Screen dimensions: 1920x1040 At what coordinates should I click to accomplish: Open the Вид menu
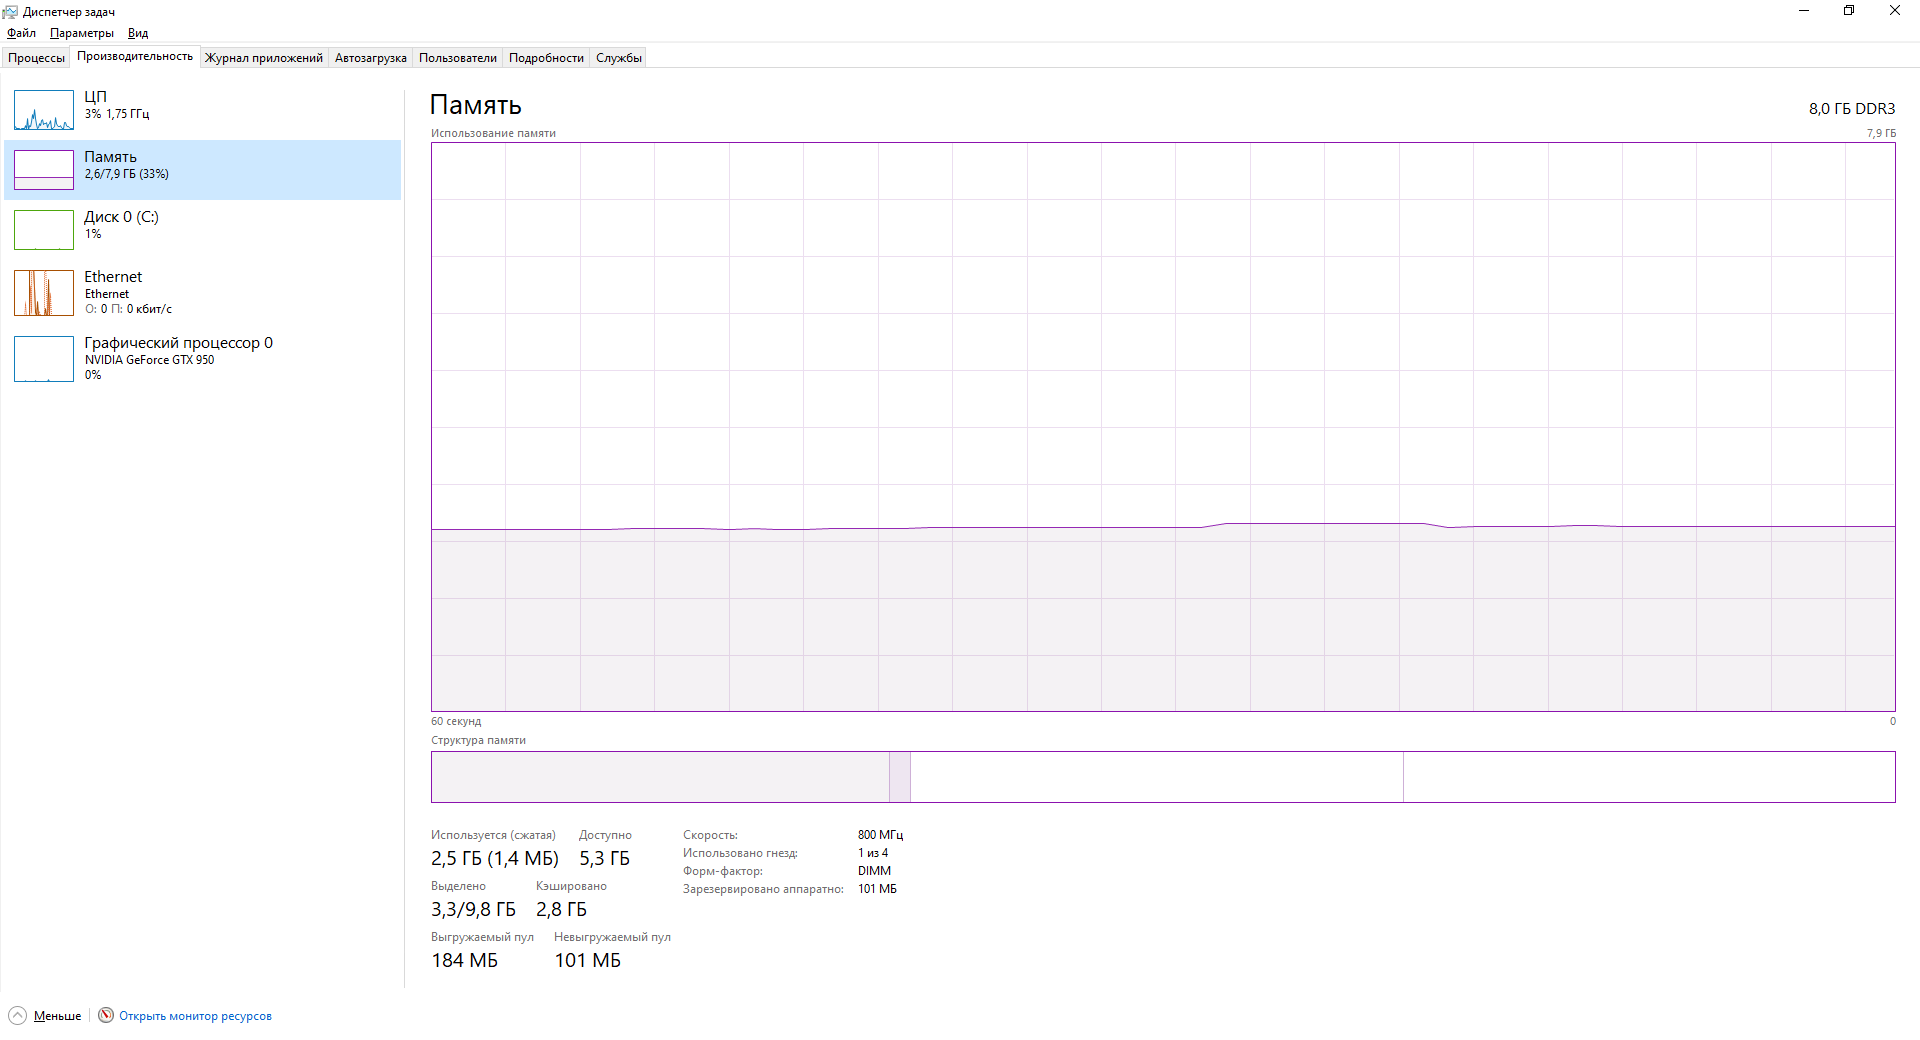(138, 33)
